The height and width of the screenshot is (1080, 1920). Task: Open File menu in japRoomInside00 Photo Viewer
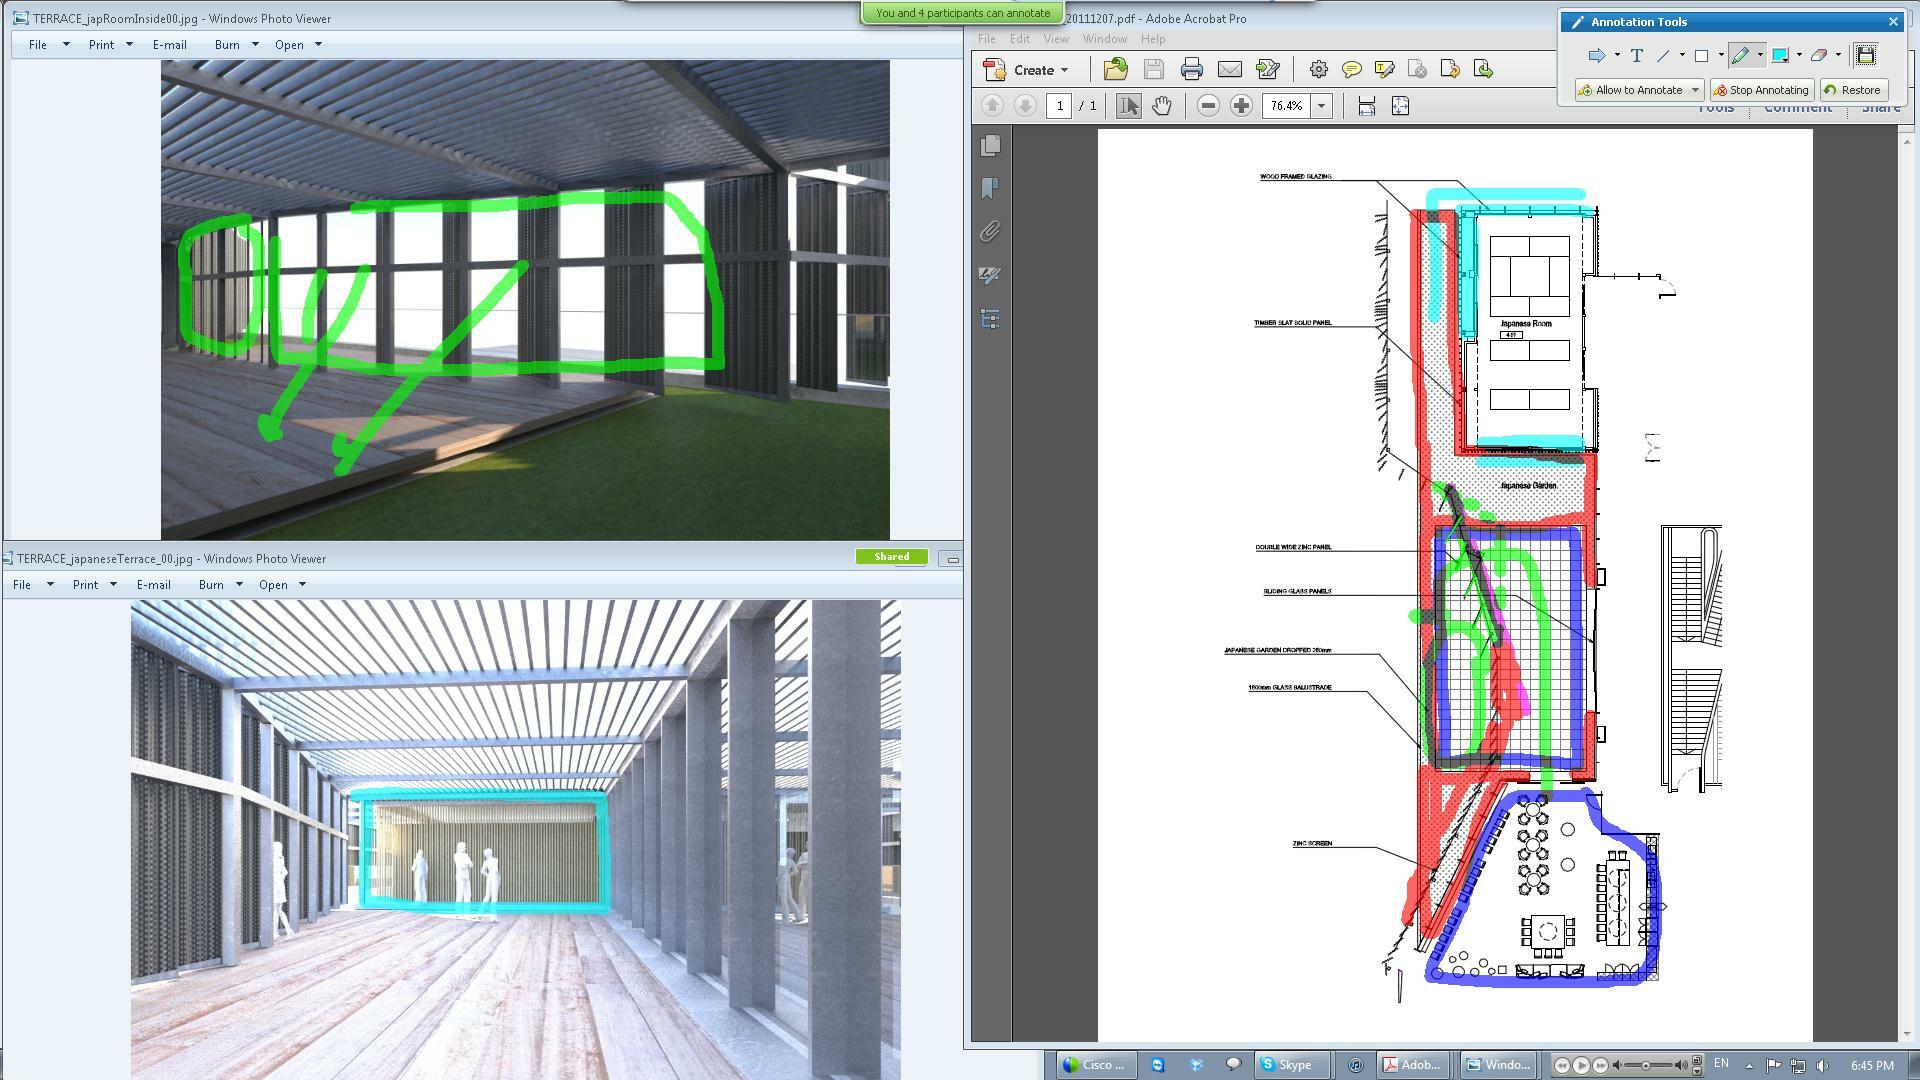(x=47, y=45)
